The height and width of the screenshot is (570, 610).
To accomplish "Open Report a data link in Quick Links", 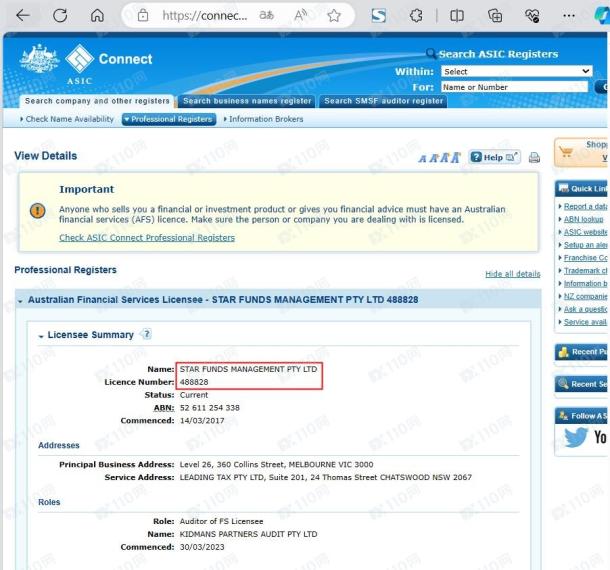I will (x=585, y=207).
